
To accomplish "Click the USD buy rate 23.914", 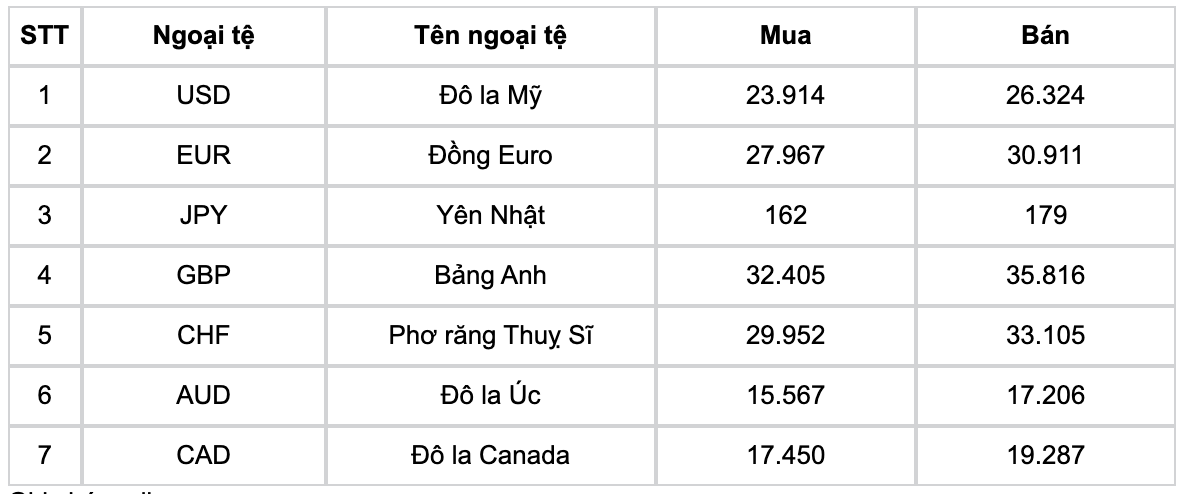I will click(x=785, y=95).
